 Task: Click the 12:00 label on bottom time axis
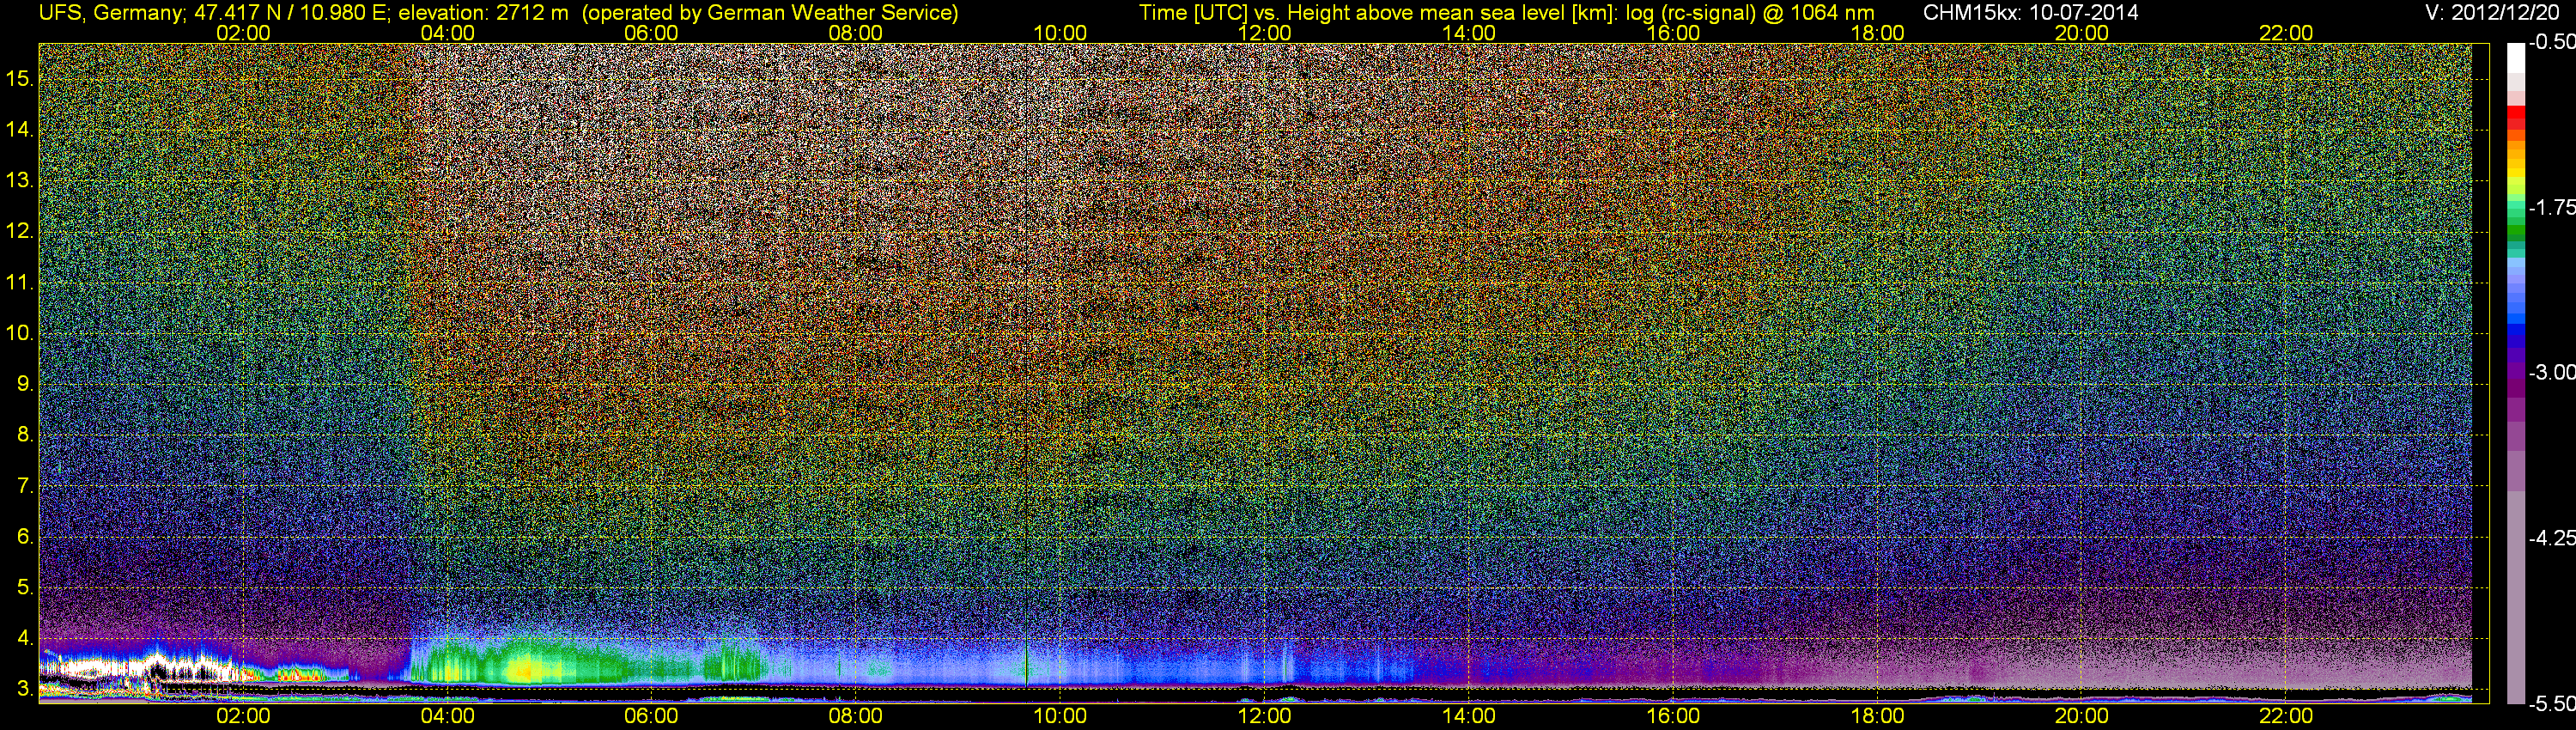(1264, 716)
